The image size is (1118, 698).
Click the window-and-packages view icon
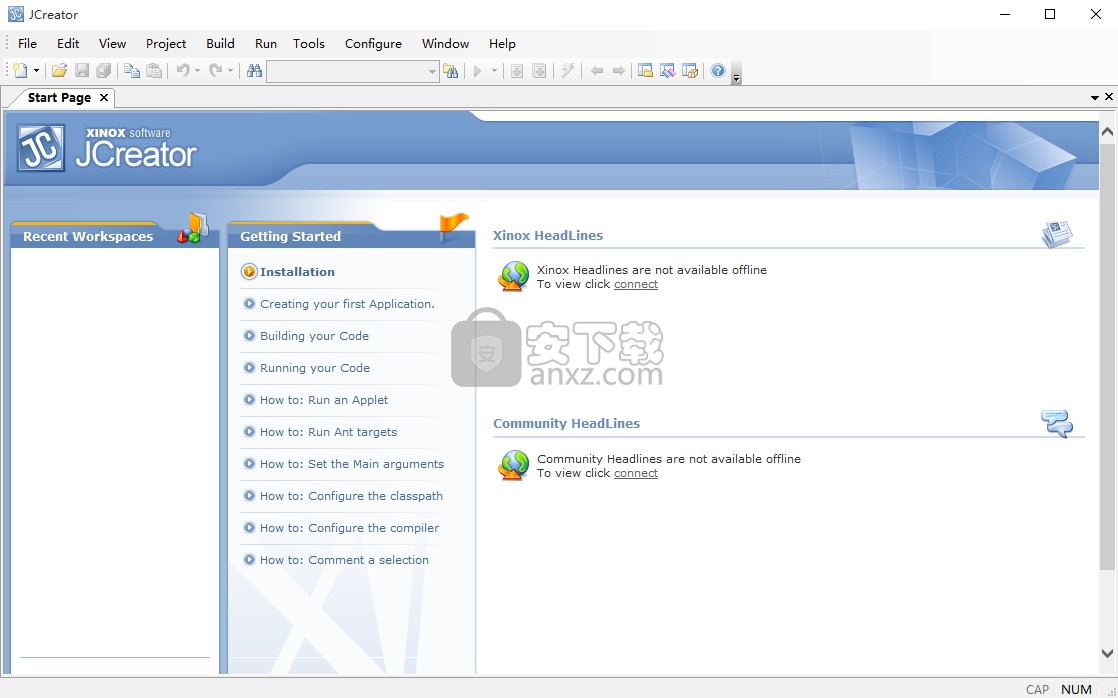(689, 71)
